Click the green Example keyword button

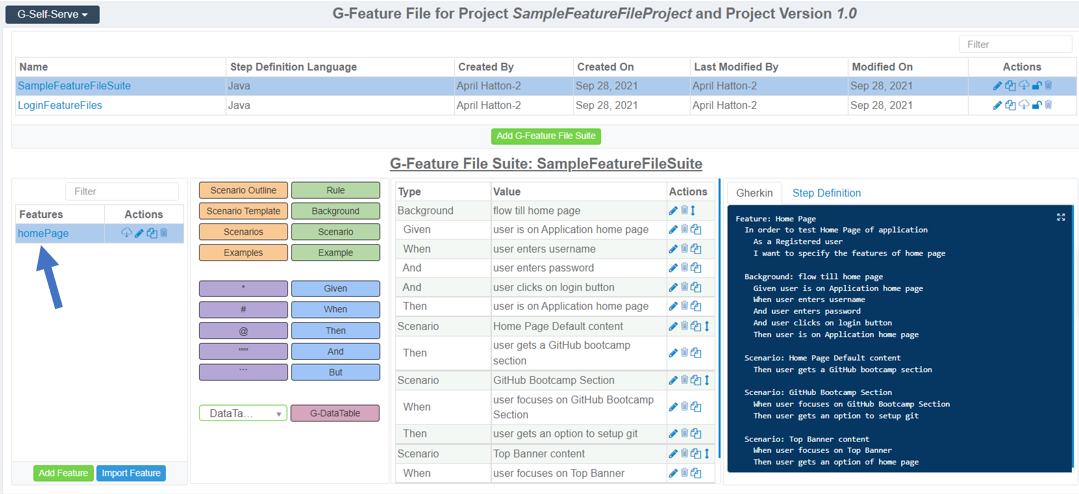click(x=336, y=253)
